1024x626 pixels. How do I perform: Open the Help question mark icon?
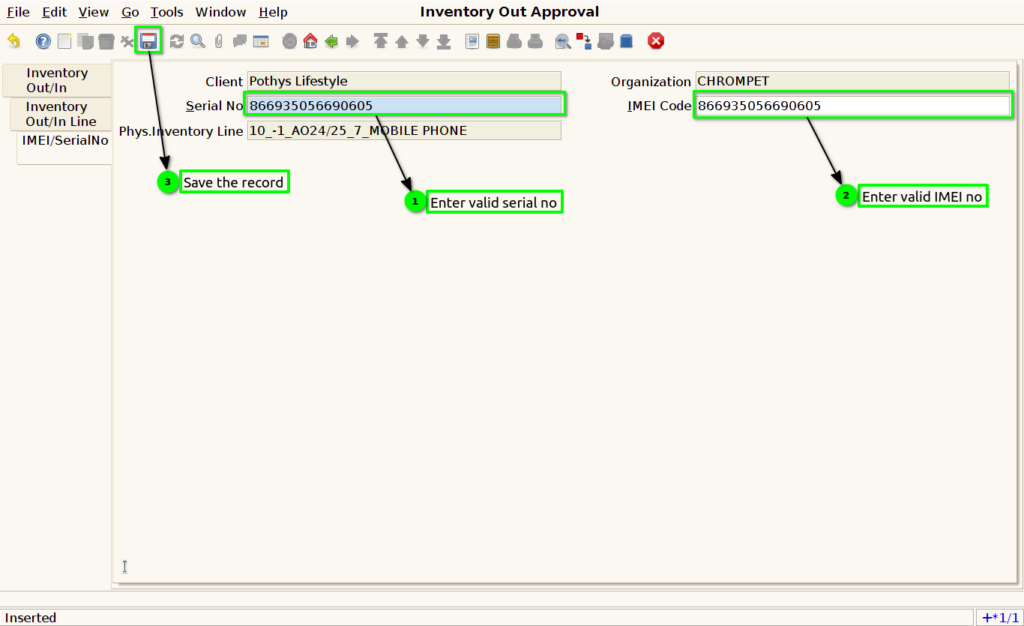coord(43,41)
